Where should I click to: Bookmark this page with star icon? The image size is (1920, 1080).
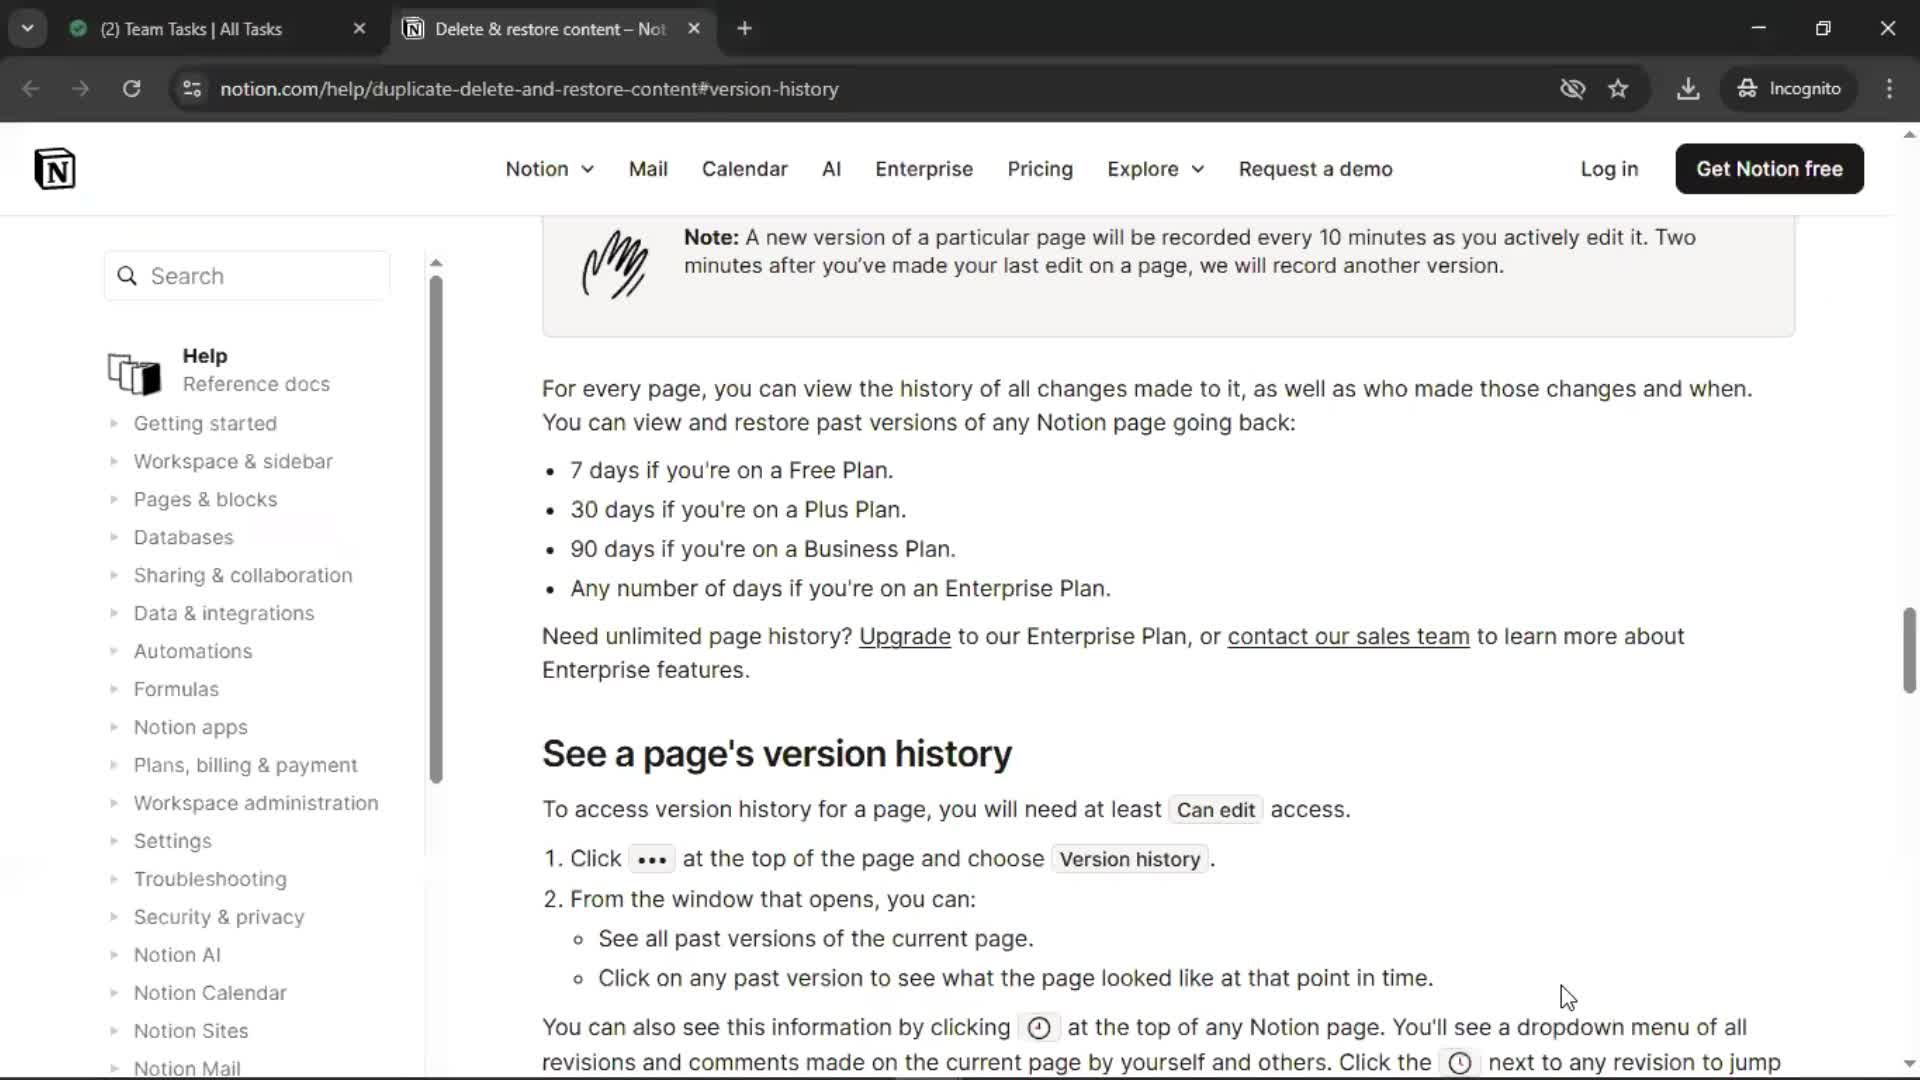coord(1618,88)
